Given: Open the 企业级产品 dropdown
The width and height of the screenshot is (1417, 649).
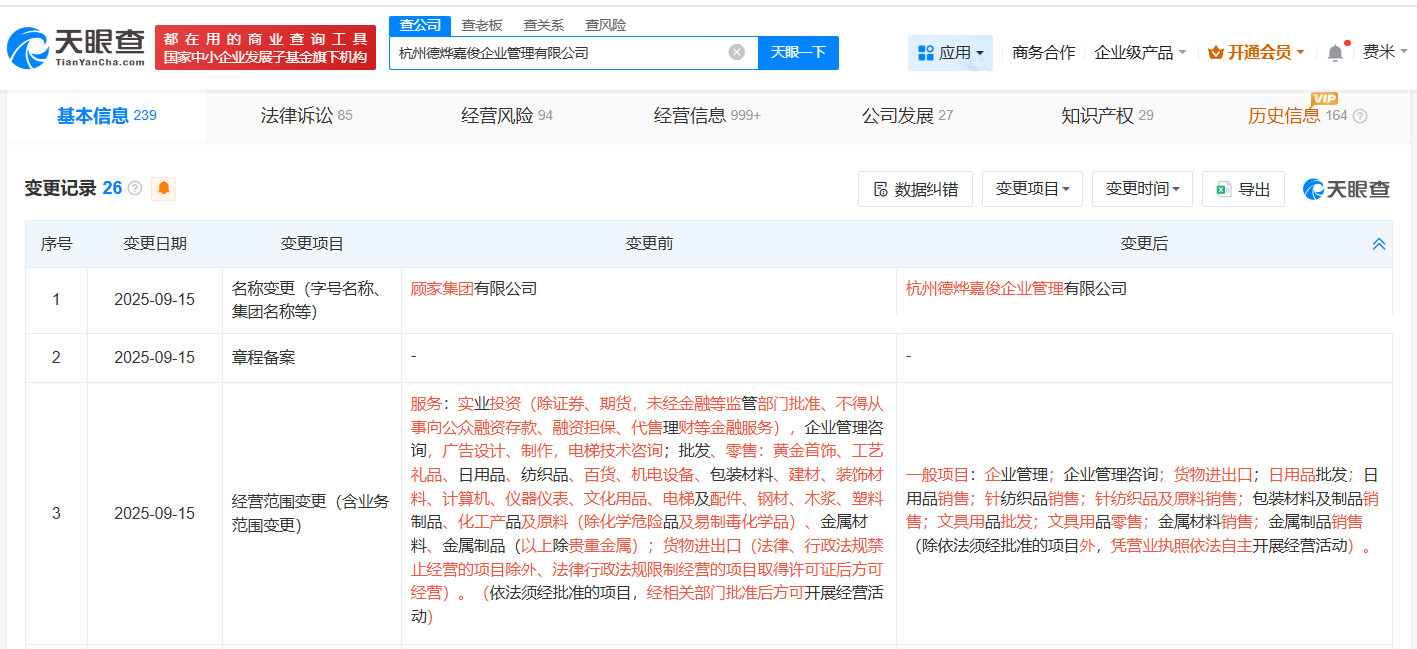Looking at the screenshot, I should [1135, 52].
